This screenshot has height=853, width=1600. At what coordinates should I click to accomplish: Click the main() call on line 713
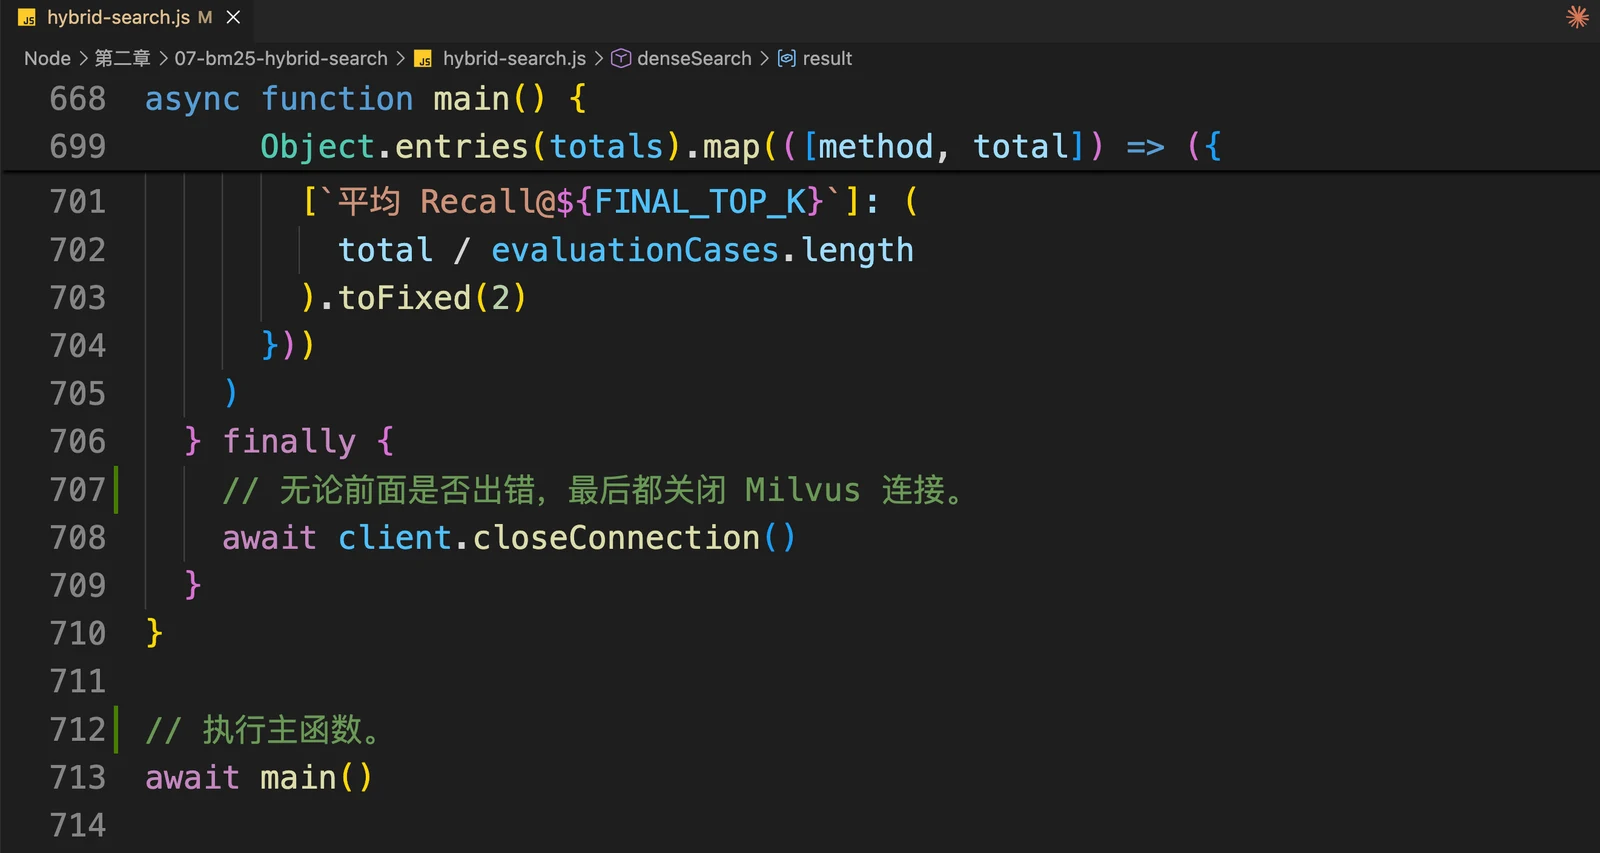[316, 778]
